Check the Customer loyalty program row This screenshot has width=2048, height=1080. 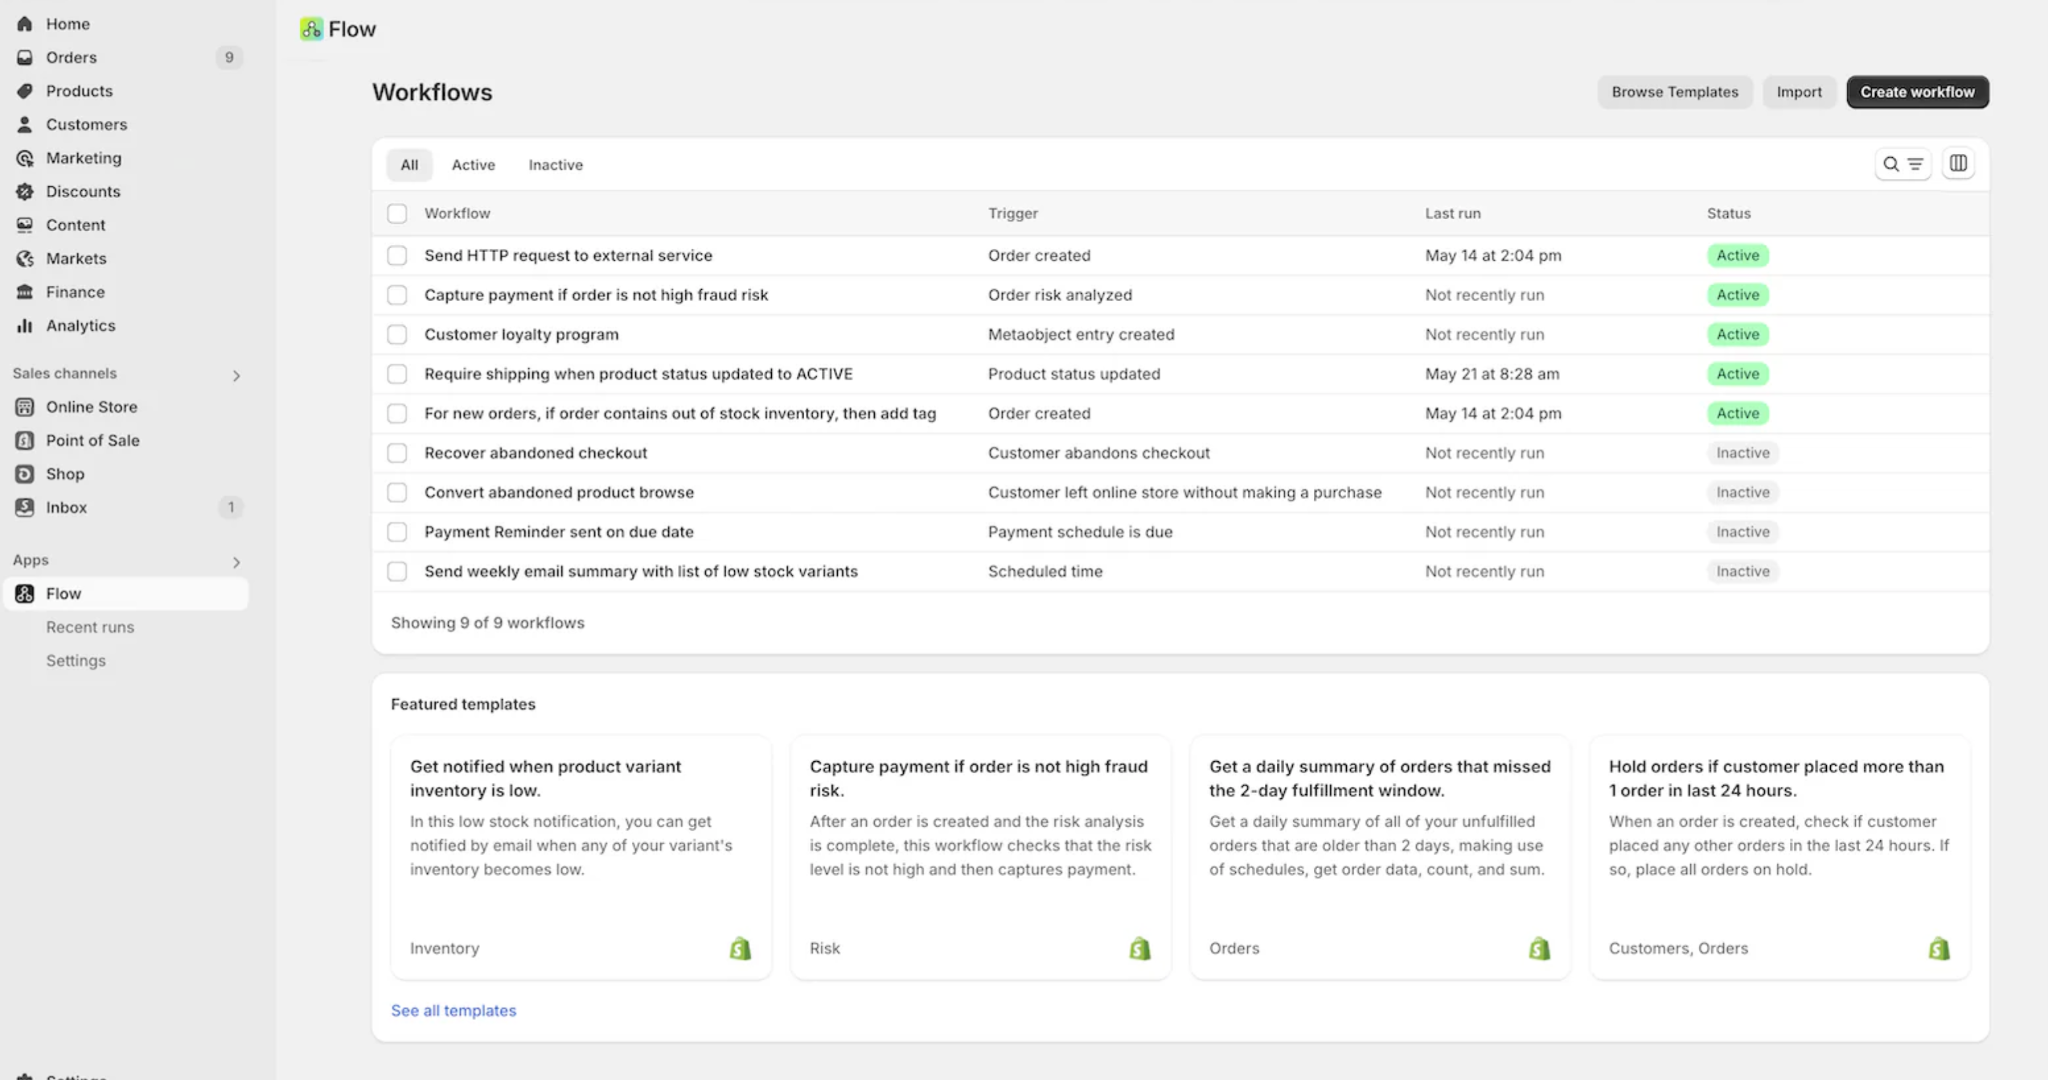[x=397, y=334]
